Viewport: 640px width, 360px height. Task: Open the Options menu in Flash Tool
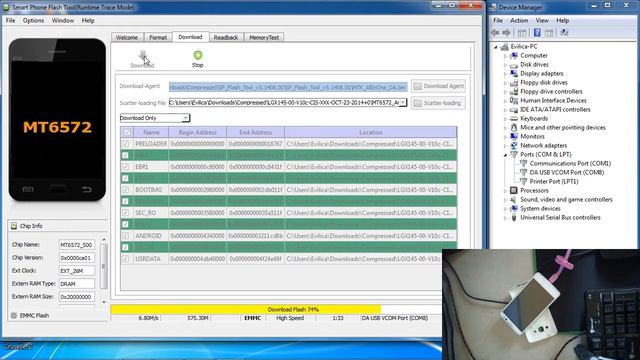[x=33, y=20]
